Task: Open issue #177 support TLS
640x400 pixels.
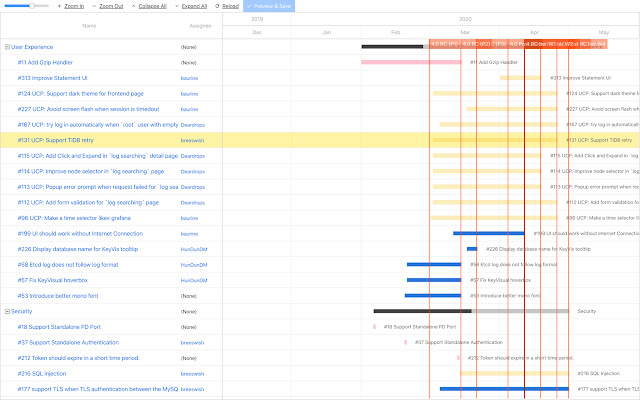Action: [98, 389]
